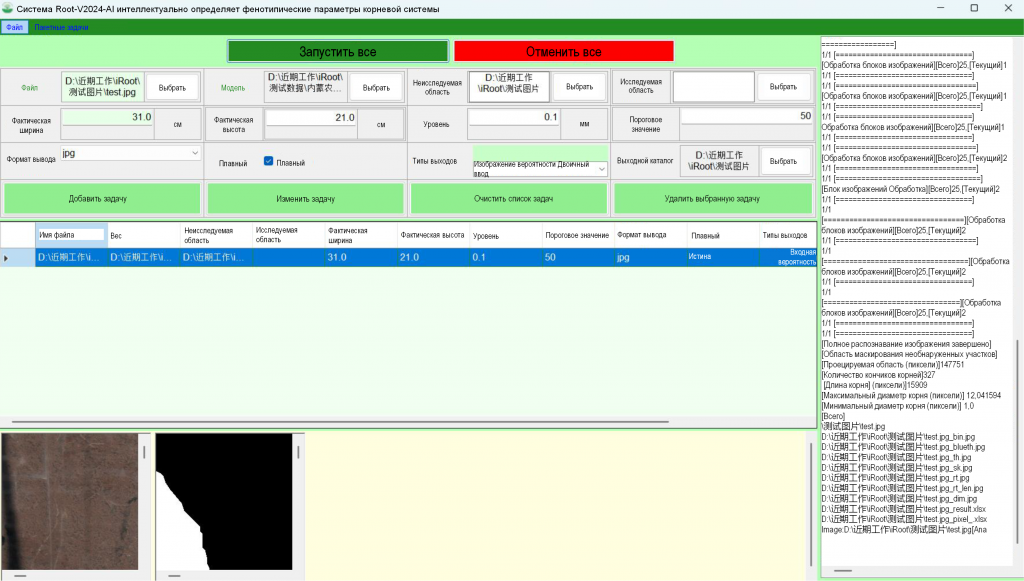Viewport: 1024px width, 581px height.
Task: Click the empty Исследуемая область path field
Action: click(x=713, y=87)
